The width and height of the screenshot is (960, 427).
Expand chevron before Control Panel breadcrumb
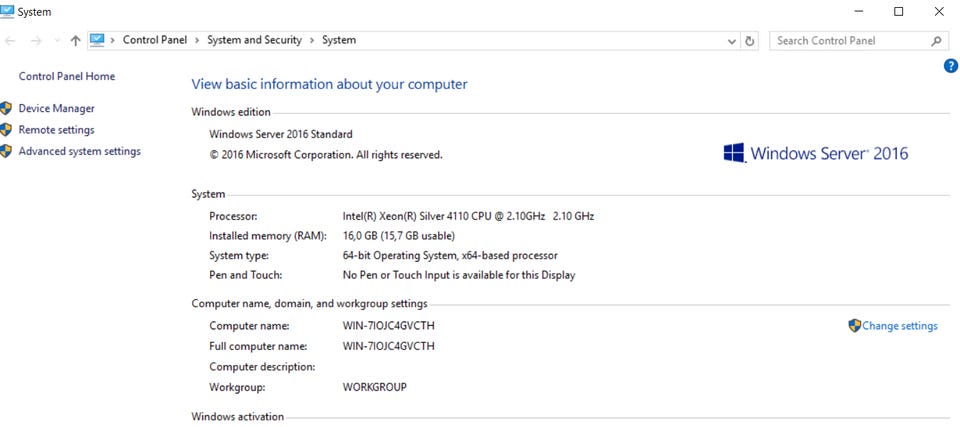point(113,40)
